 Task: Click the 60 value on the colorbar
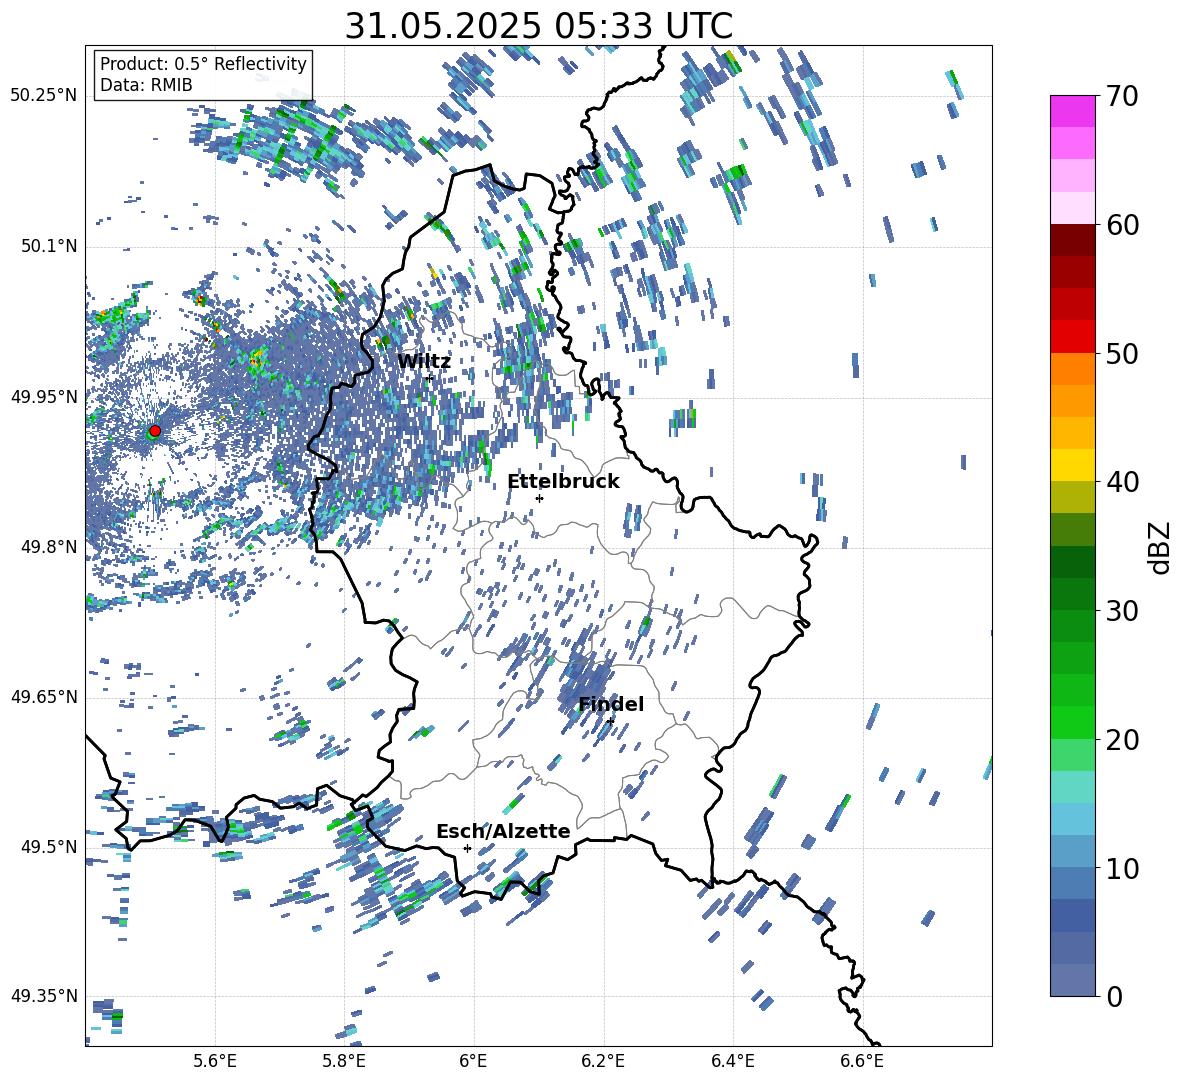point(1122,225)
